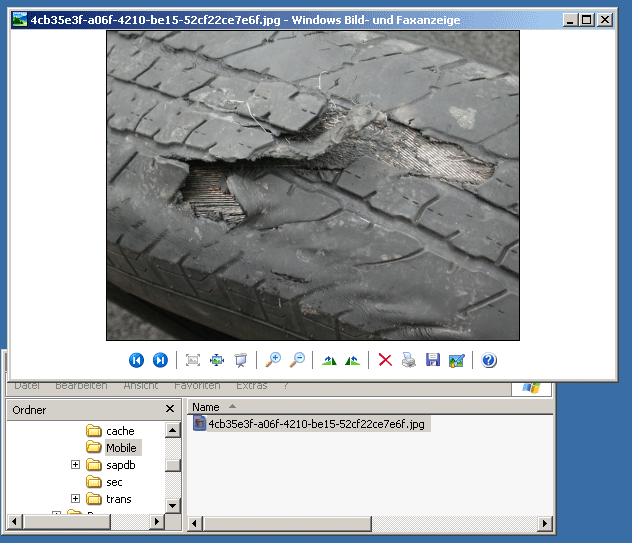The width and height of the screenshot is (632, 543).
Task: Delete the image with red X
Action: (x=385, y=360)
